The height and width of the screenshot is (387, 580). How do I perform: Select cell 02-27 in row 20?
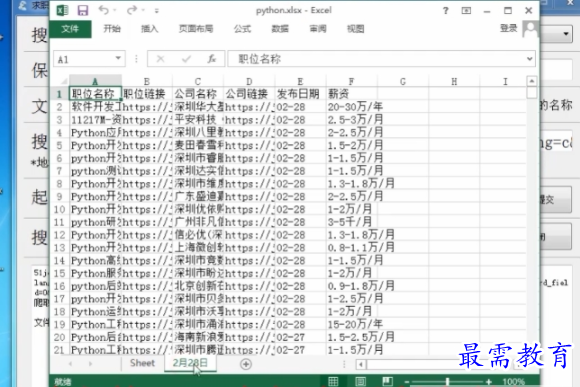300,337
